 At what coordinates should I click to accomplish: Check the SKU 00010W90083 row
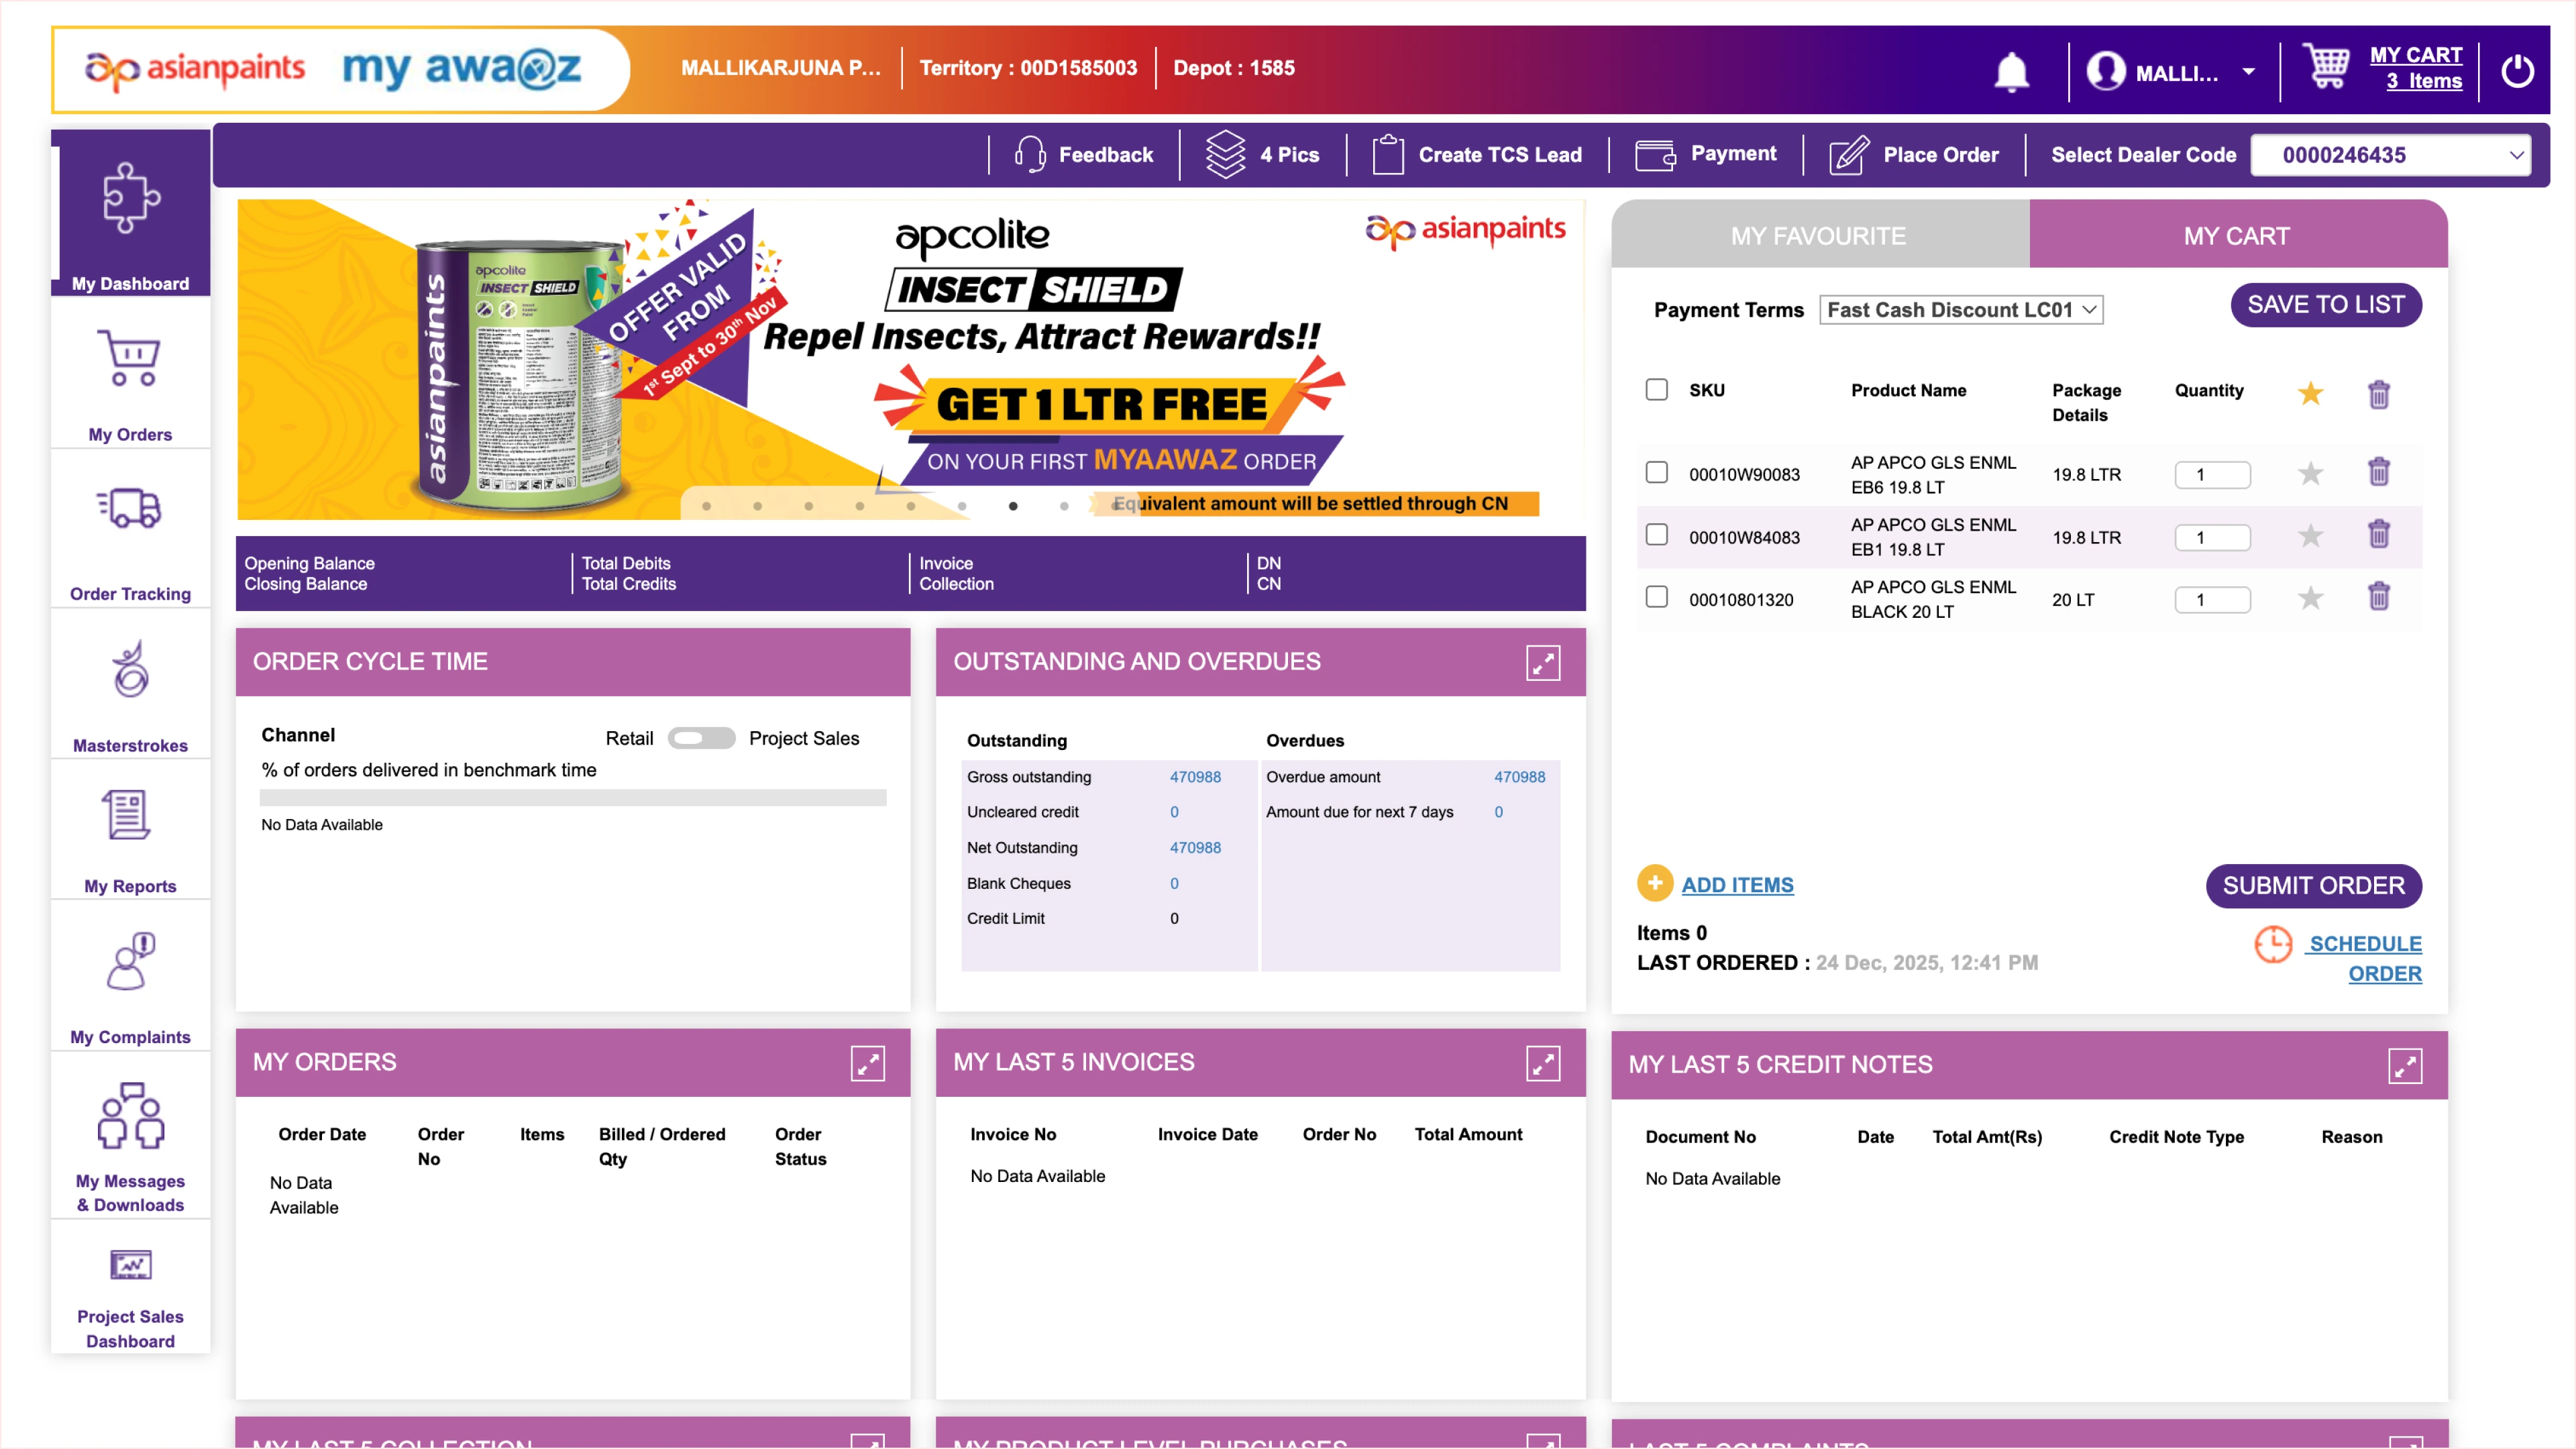click(x=1657, y=472)
